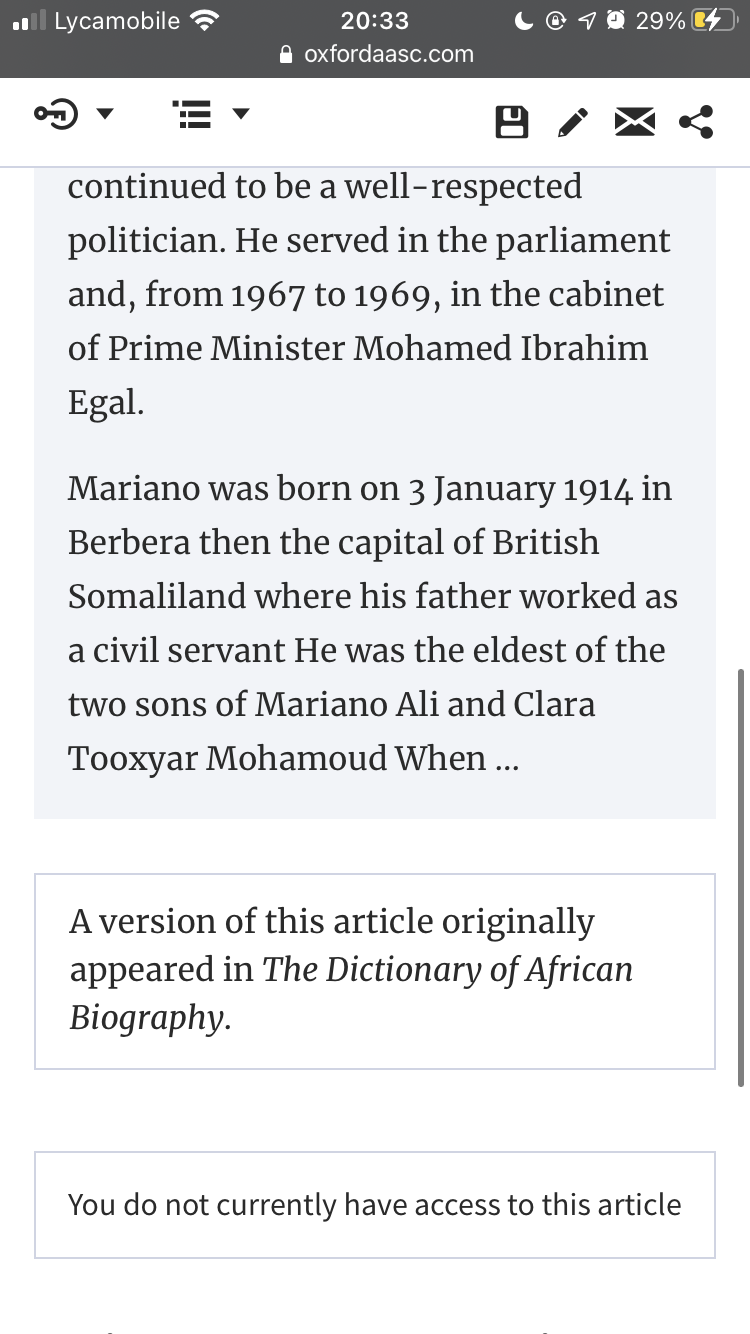750x1334 pixels.
Task: Email the article via envelope icon
Action: click(633, 122)
